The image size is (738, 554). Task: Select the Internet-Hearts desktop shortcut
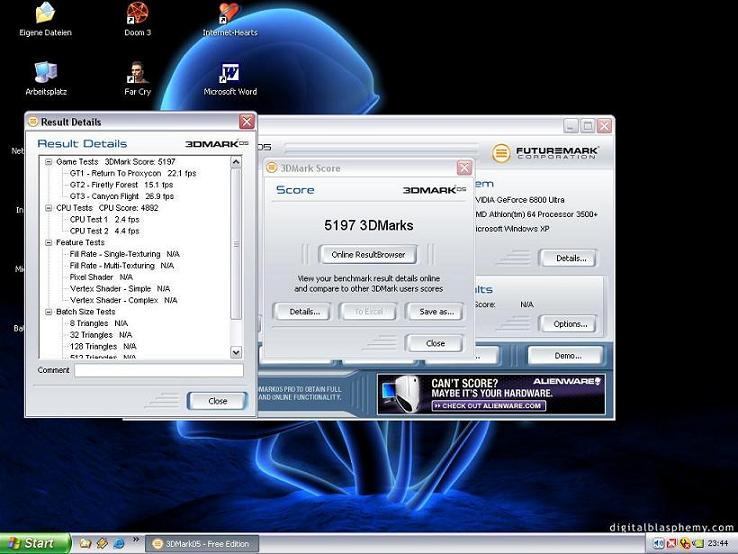coord(230,19)
